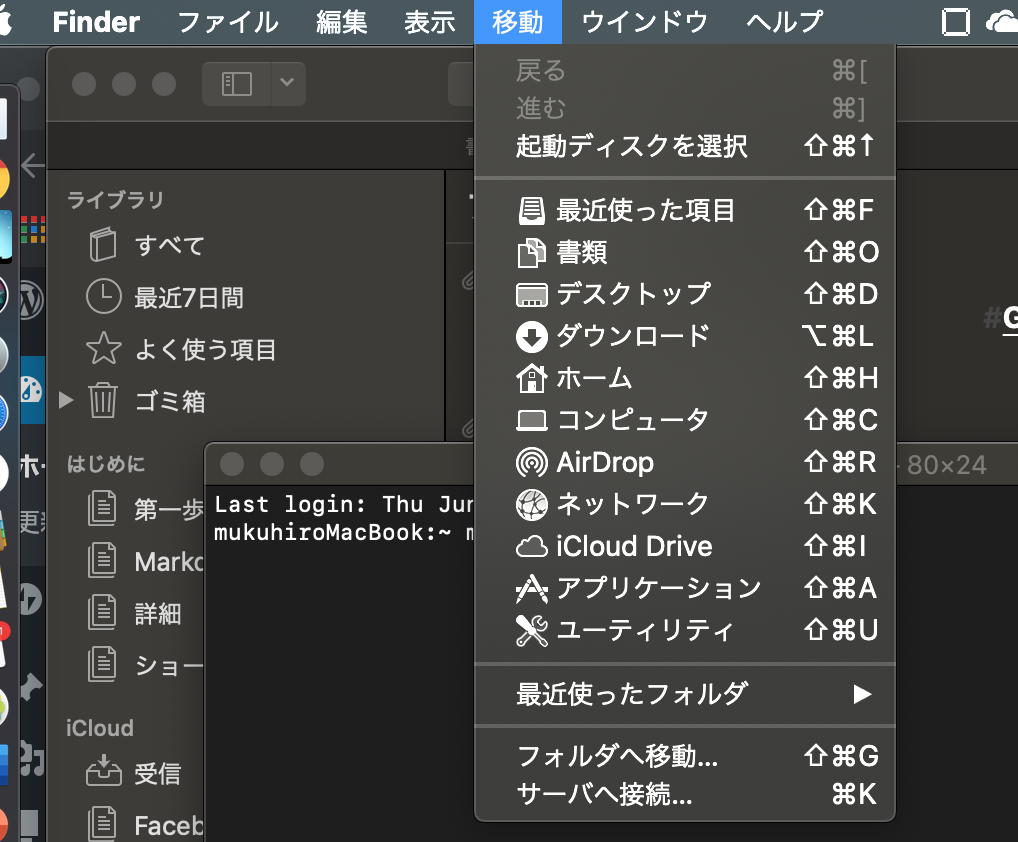Viewport: 1018px width, 842px height.
Task: Click the ホーム house icon
Action: click(x=531, y=378)
